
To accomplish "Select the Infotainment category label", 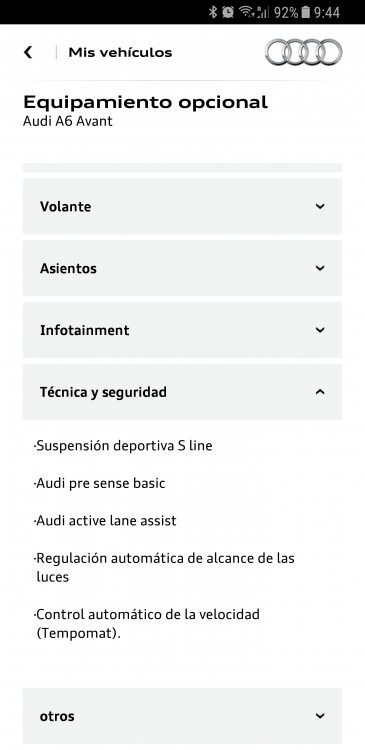I will (85, 330).
